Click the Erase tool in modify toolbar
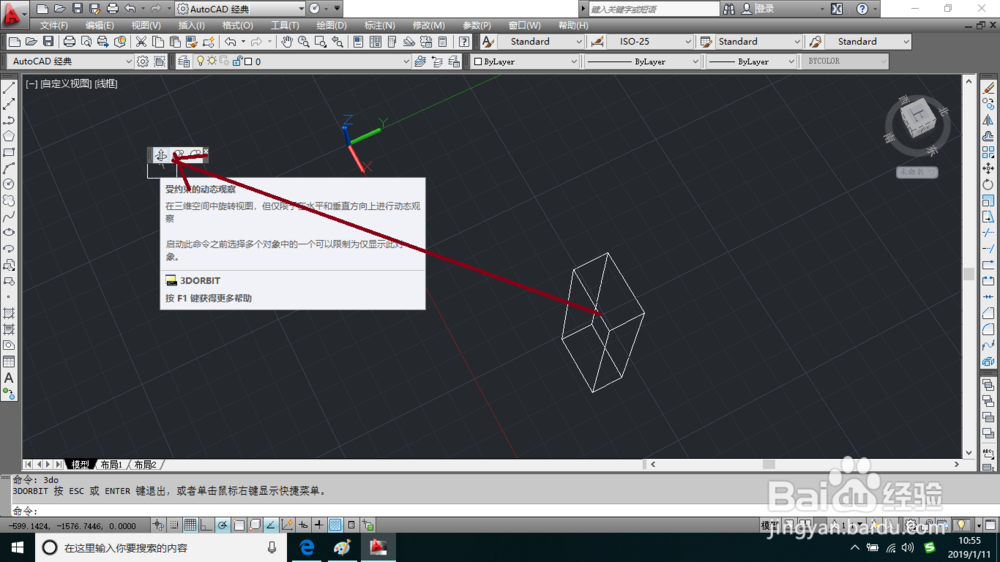 [988, 88]
